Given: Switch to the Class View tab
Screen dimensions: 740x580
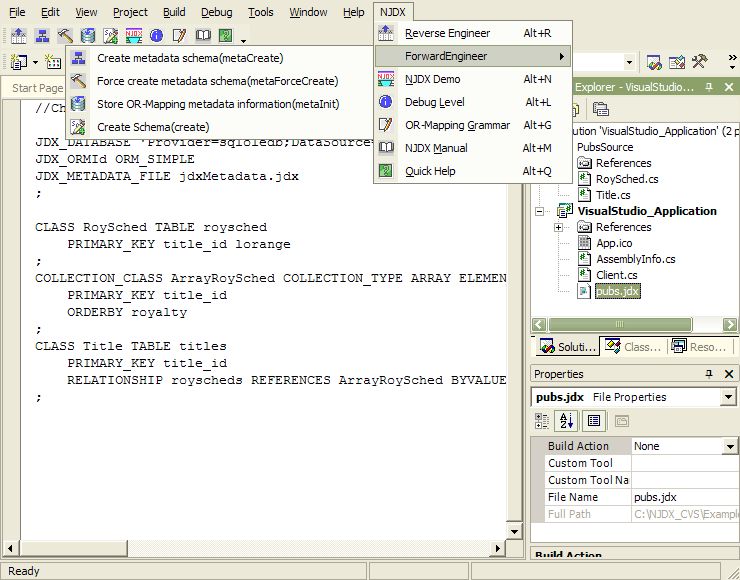Looking at the screenshot, I should click(633, 347).
